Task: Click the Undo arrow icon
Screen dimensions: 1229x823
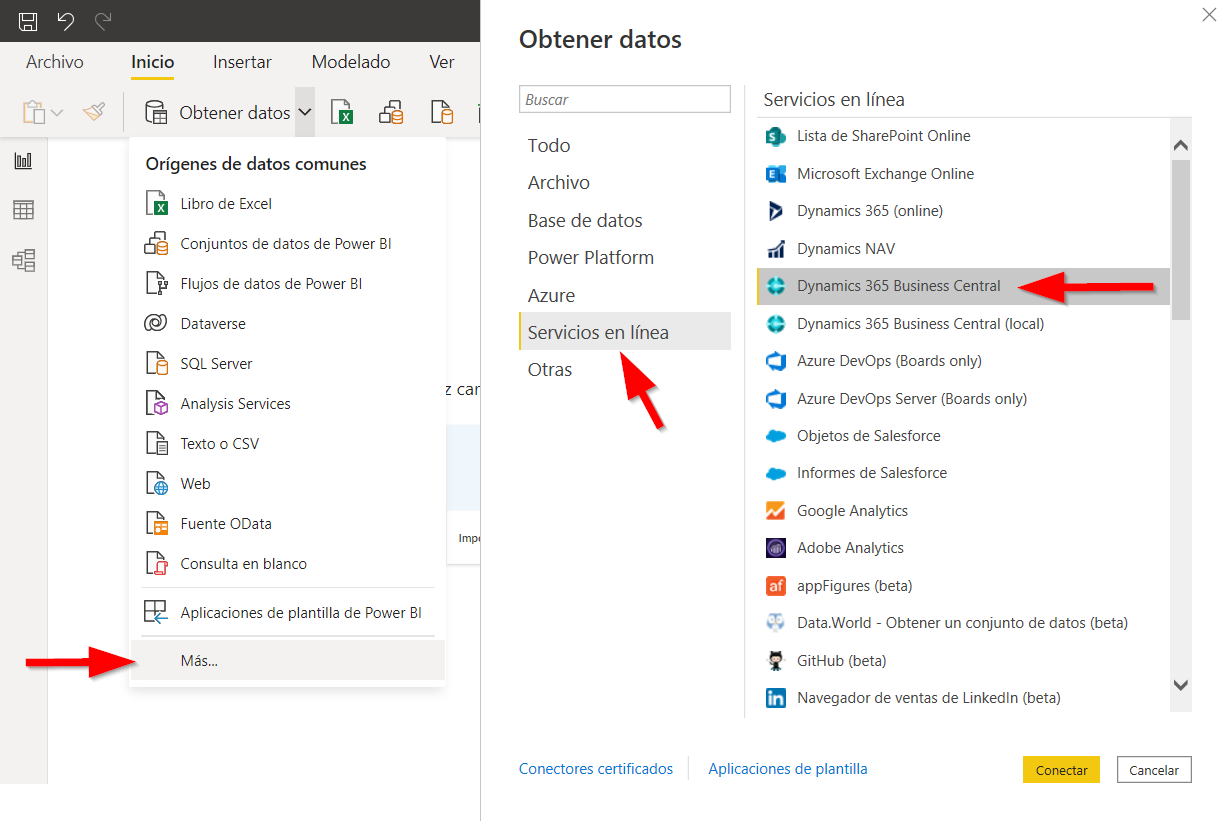Action: pyautogui.click(x=65, y=21)
